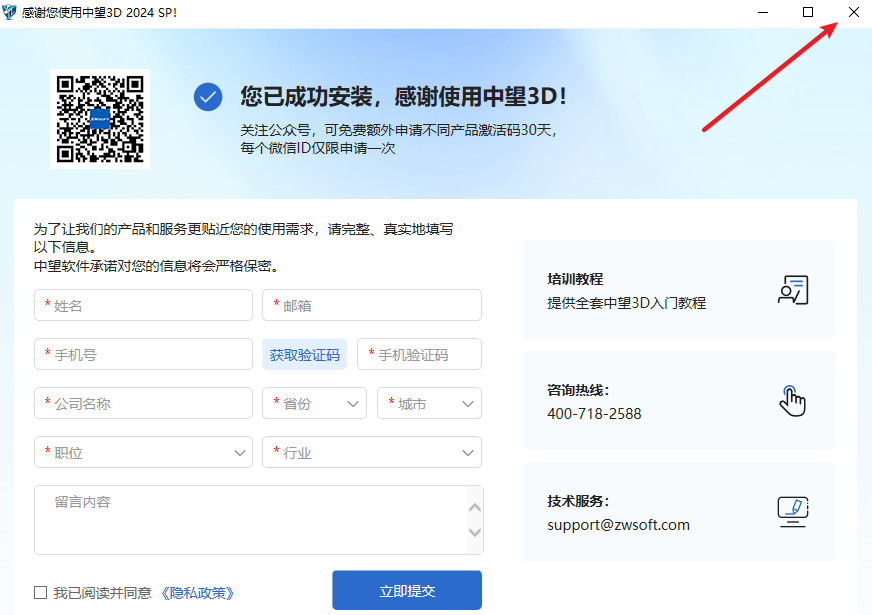Close the ZW3D thank-you window

point(854,12)
